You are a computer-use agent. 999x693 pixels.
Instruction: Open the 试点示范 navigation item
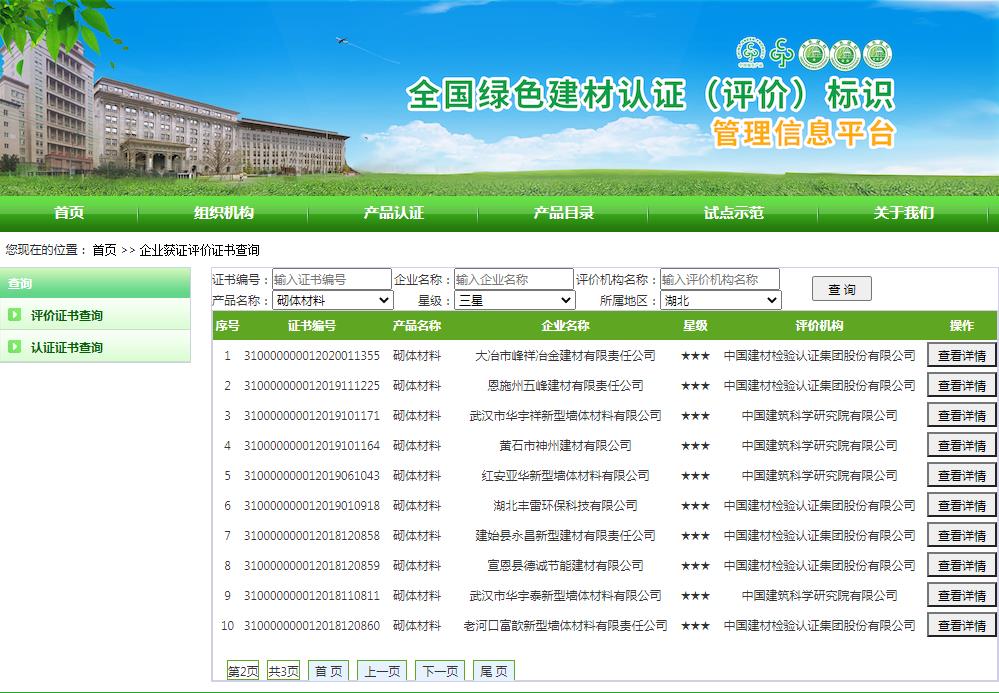(733, 212)
